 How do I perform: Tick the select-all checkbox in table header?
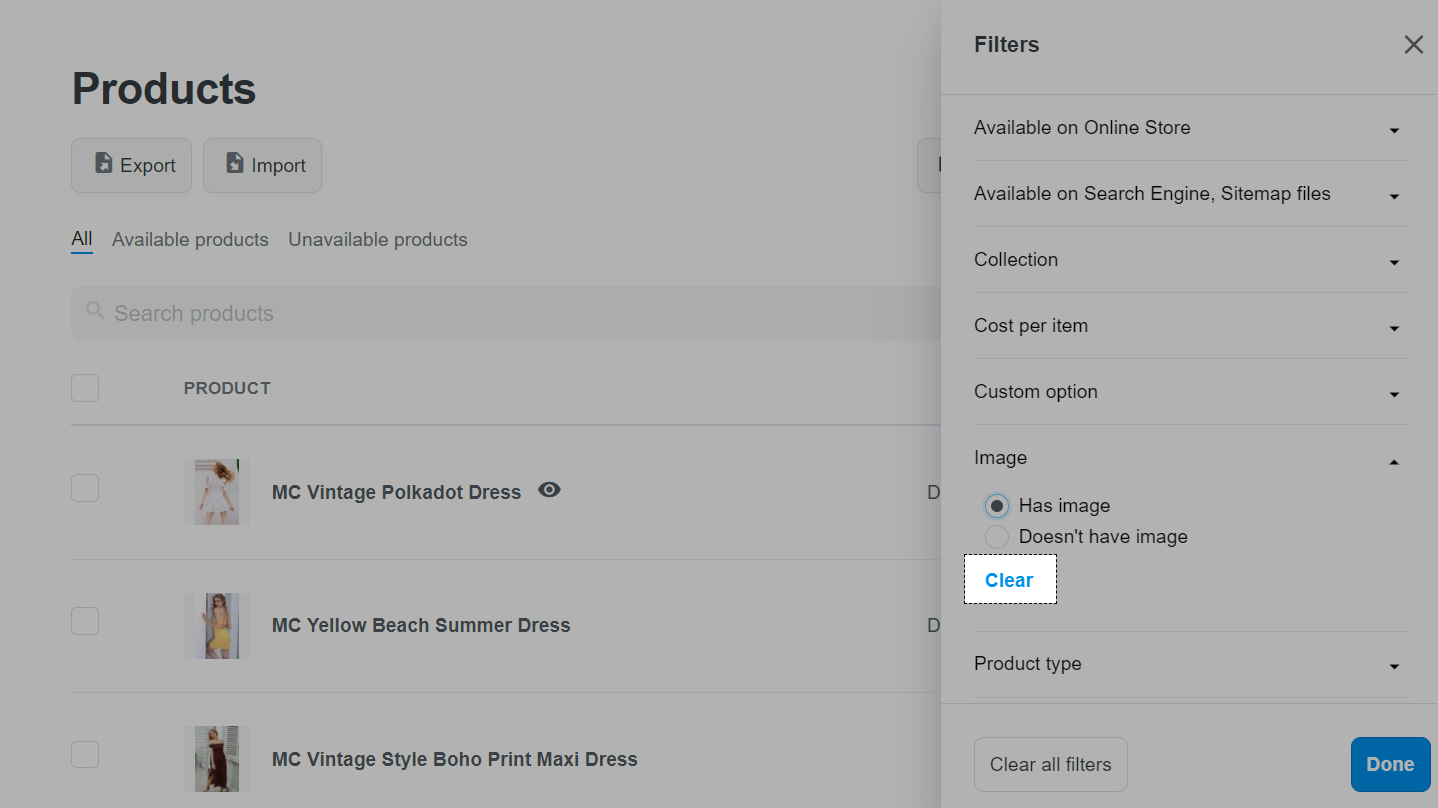85,388
